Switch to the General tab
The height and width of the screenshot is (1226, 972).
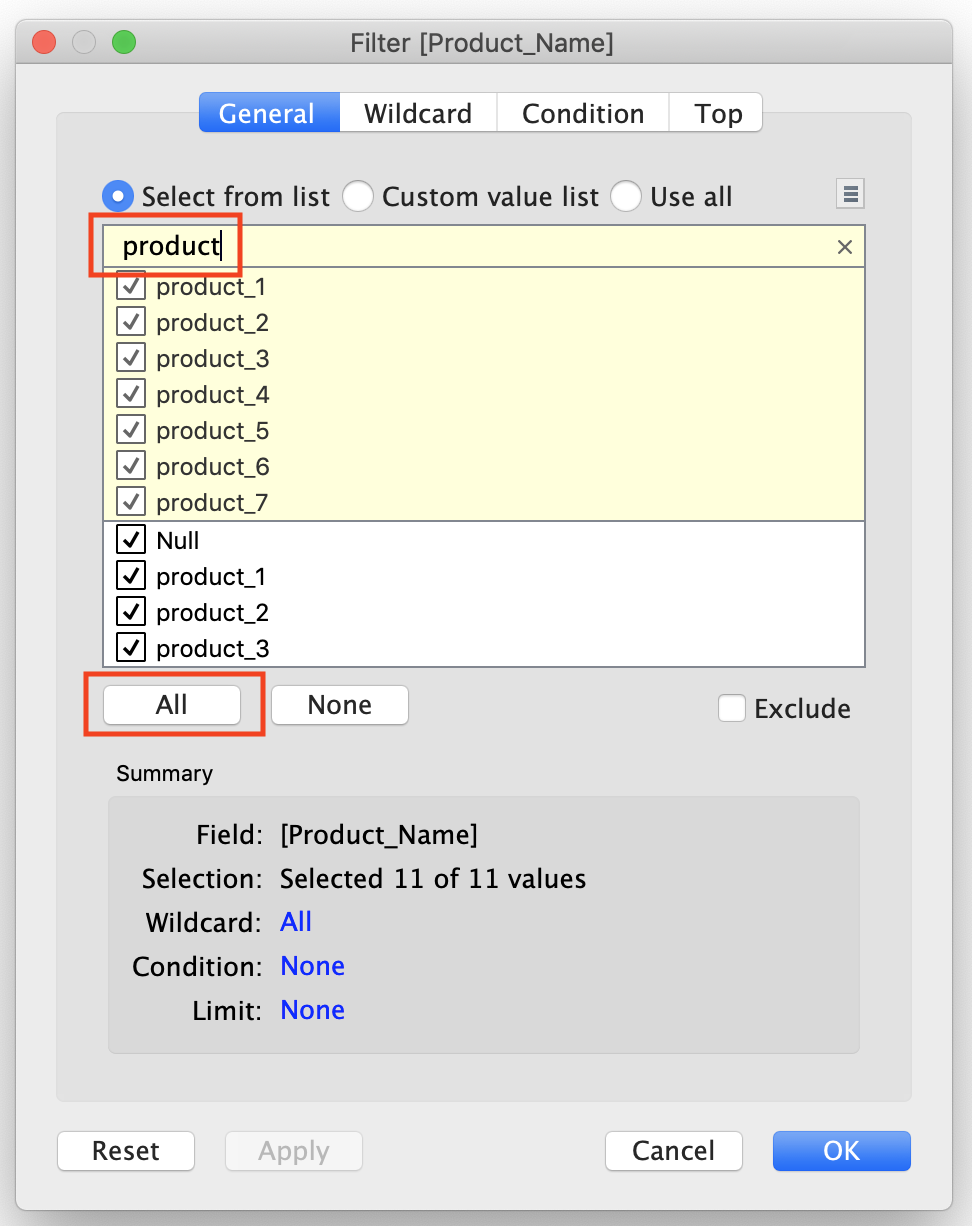click(268, 113)
